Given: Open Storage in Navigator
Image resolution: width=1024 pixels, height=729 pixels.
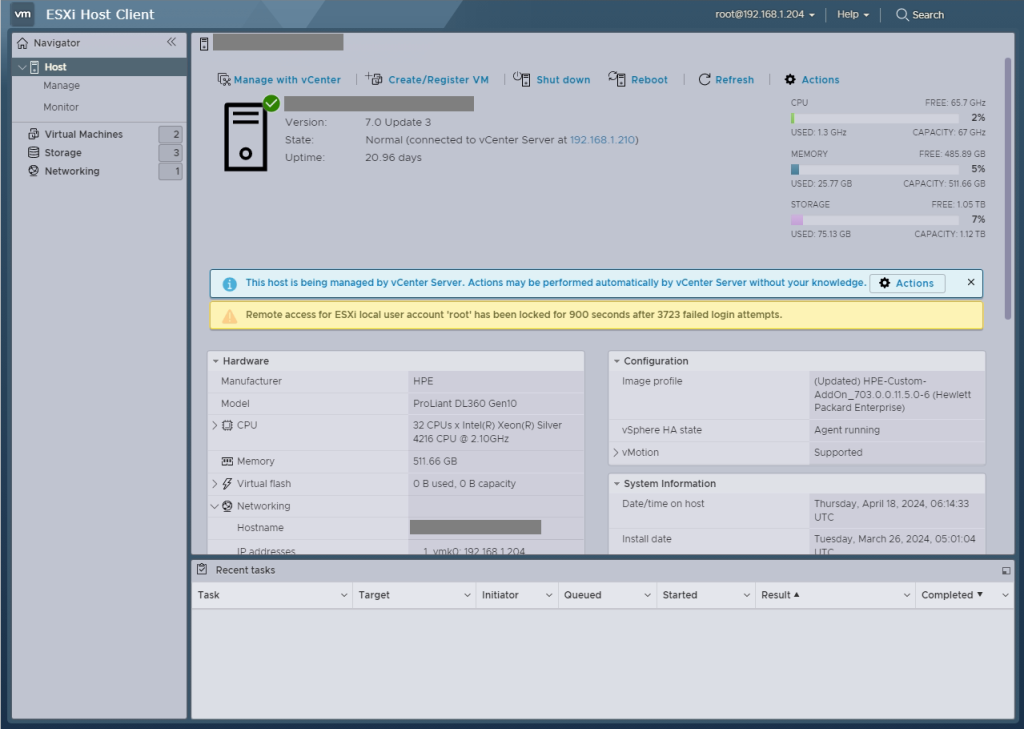Looking at the screenshot, I should coord(63,152).
